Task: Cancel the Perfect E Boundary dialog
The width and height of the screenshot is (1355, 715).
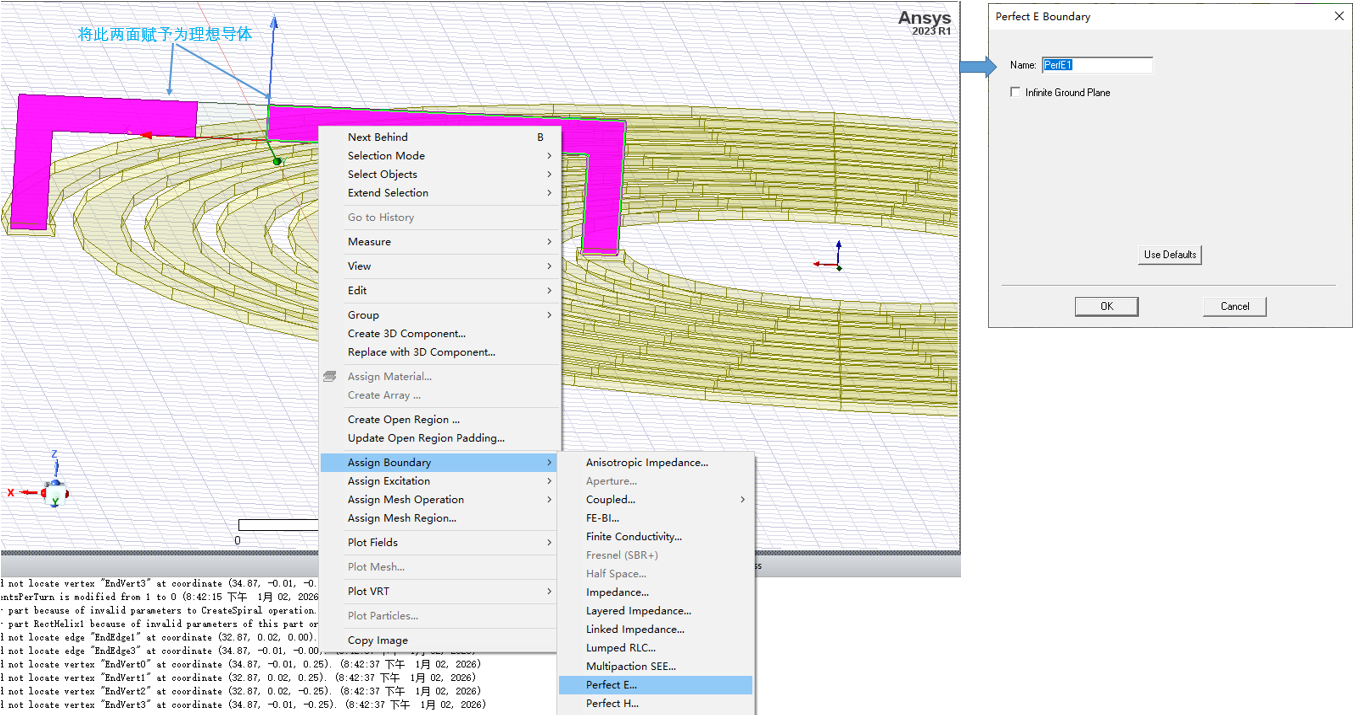Action: point(1235,306)
